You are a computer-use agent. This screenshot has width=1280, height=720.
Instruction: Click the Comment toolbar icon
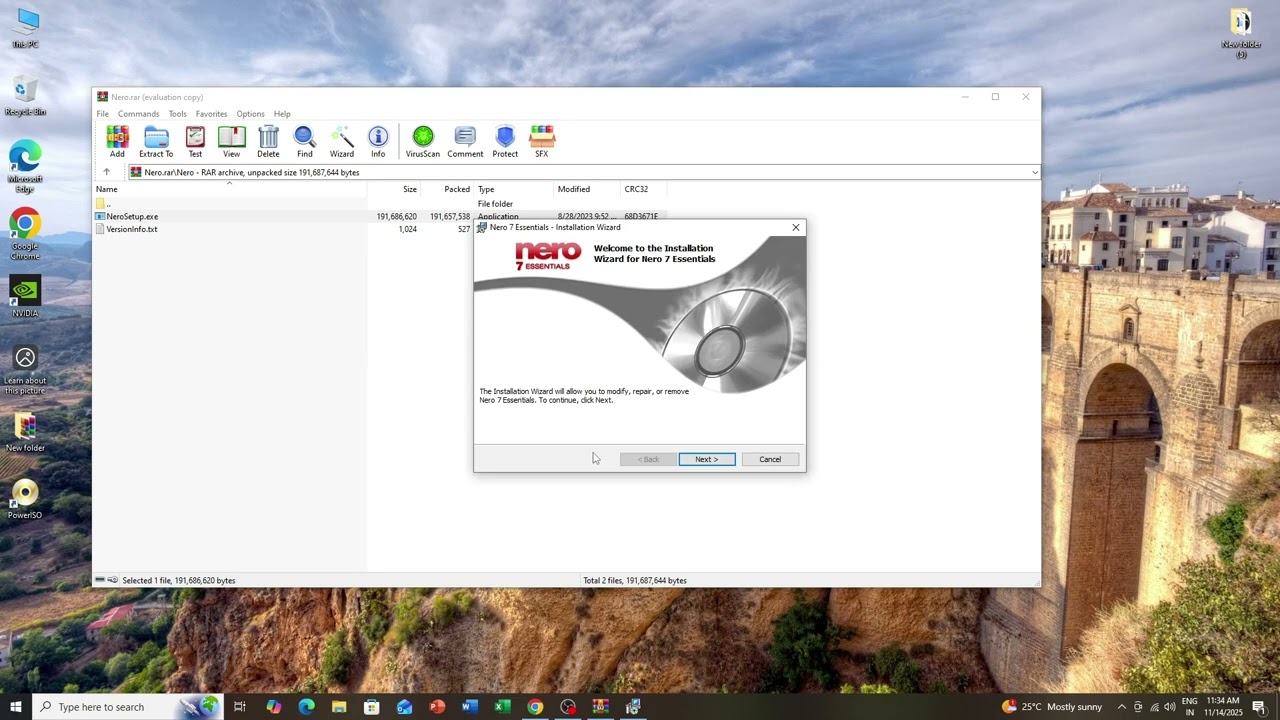[x=465, y=142]
